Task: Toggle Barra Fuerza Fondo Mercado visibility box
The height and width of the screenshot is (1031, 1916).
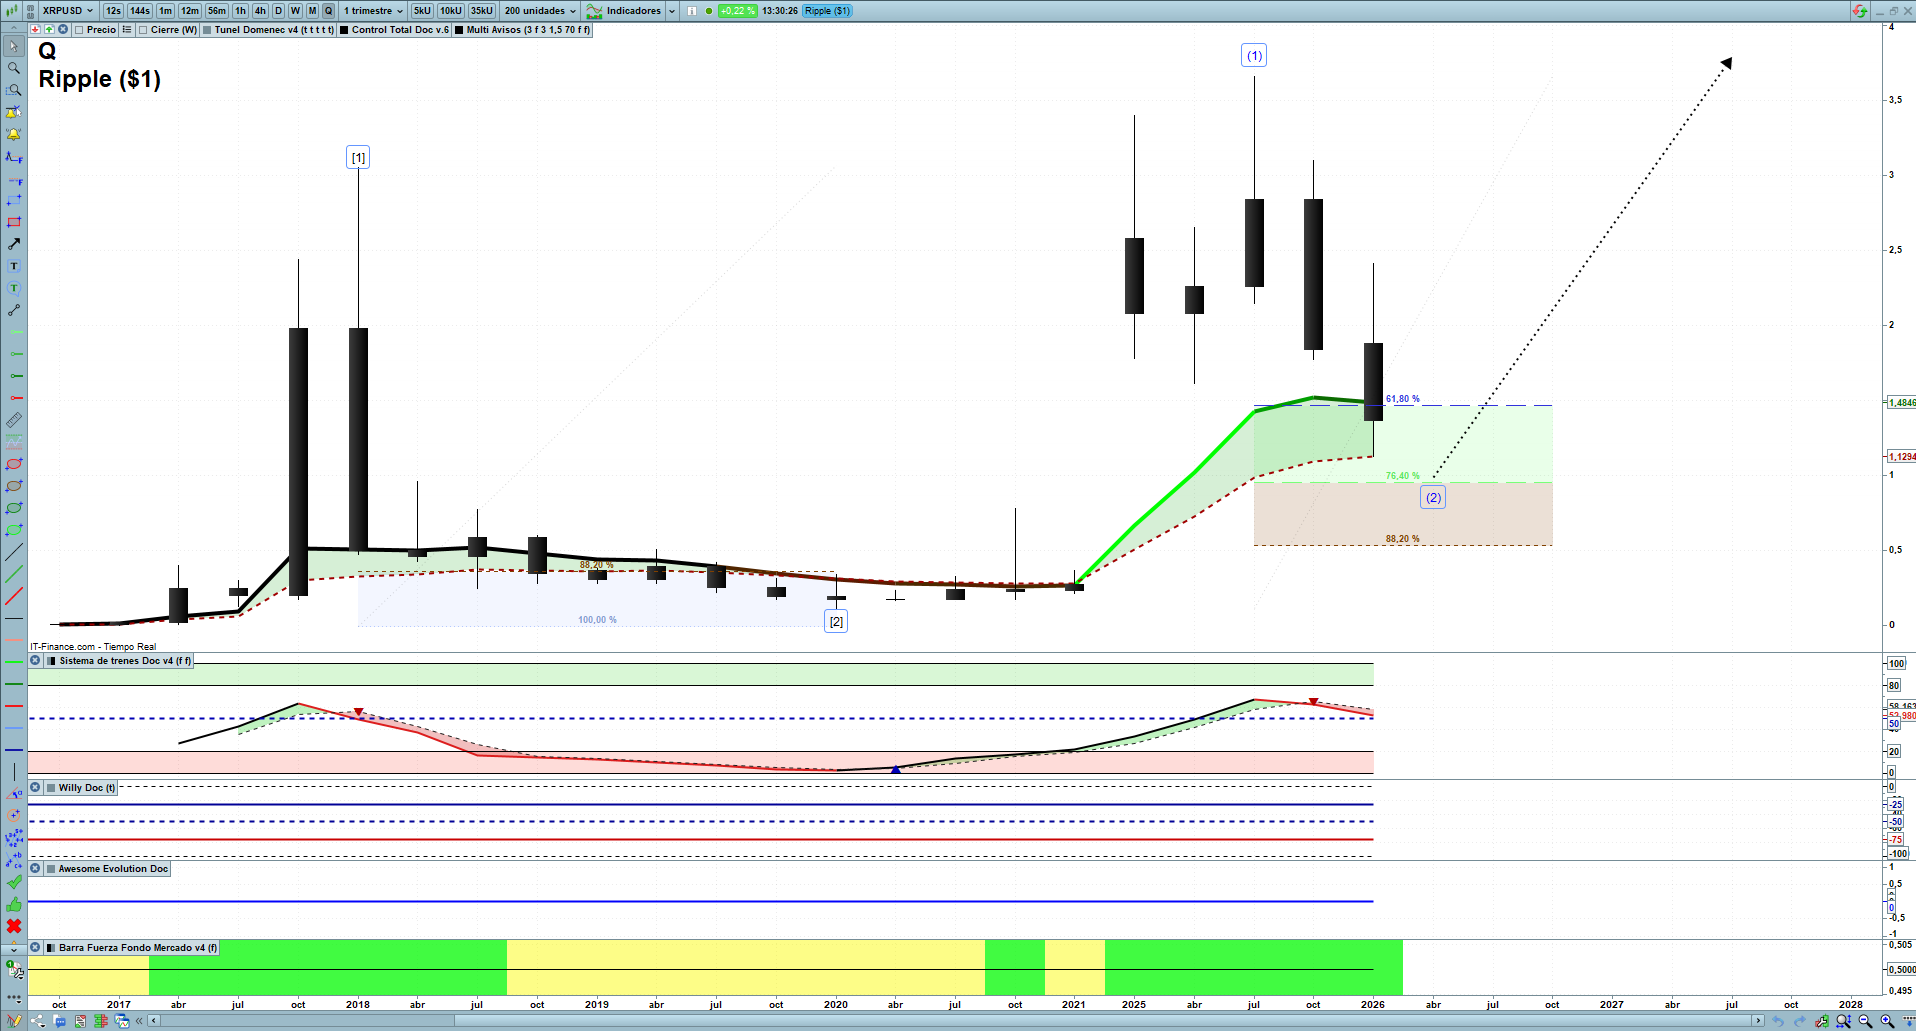Action: tap(51, 948)
